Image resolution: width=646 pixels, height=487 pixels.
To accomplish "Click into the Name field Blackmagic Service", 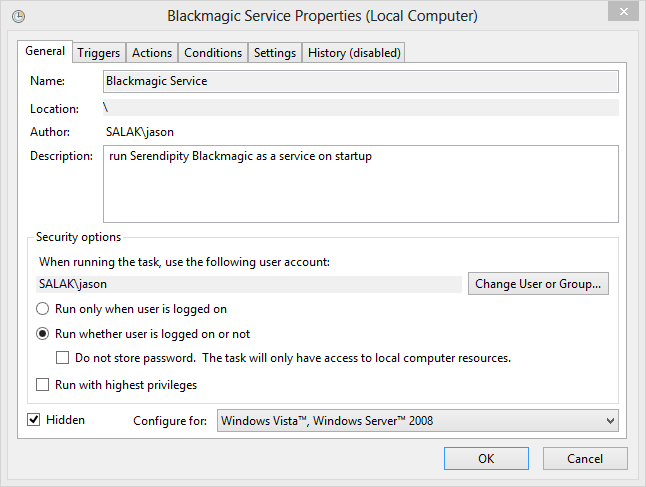I will pos(360,81).
